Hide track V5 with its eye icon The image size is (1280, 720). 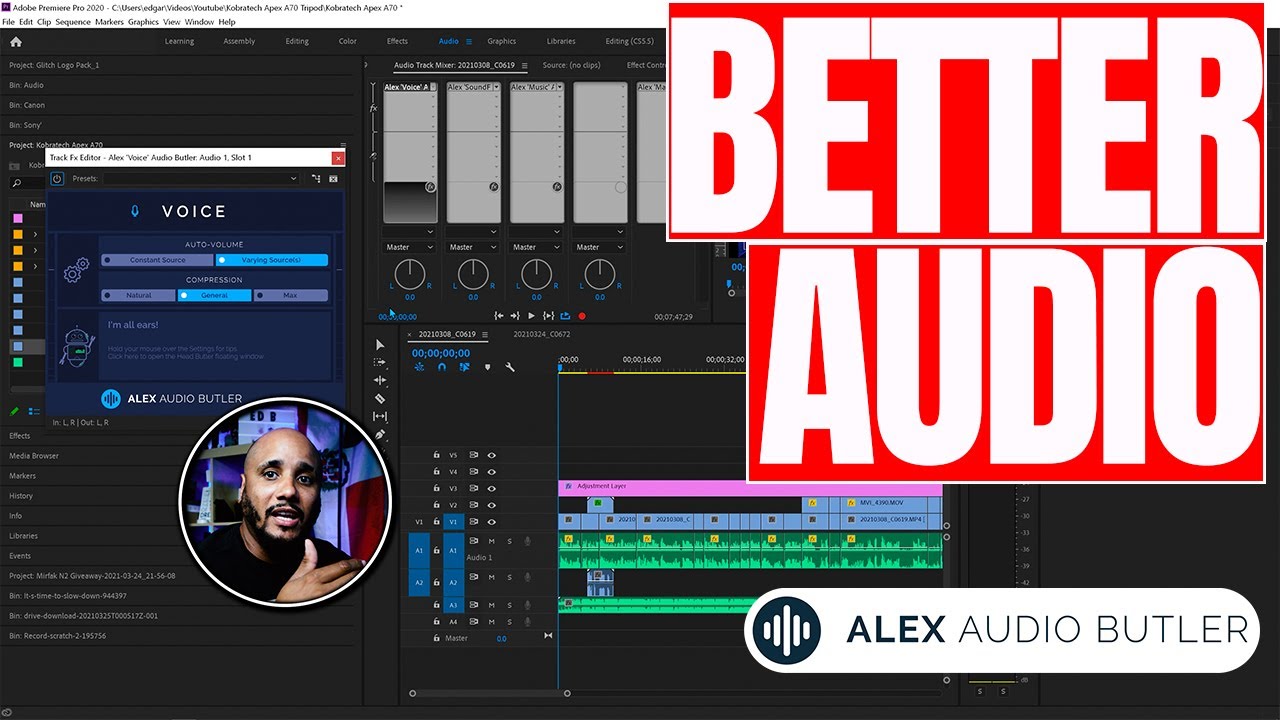pyautogui.click(x=491, y=455)
